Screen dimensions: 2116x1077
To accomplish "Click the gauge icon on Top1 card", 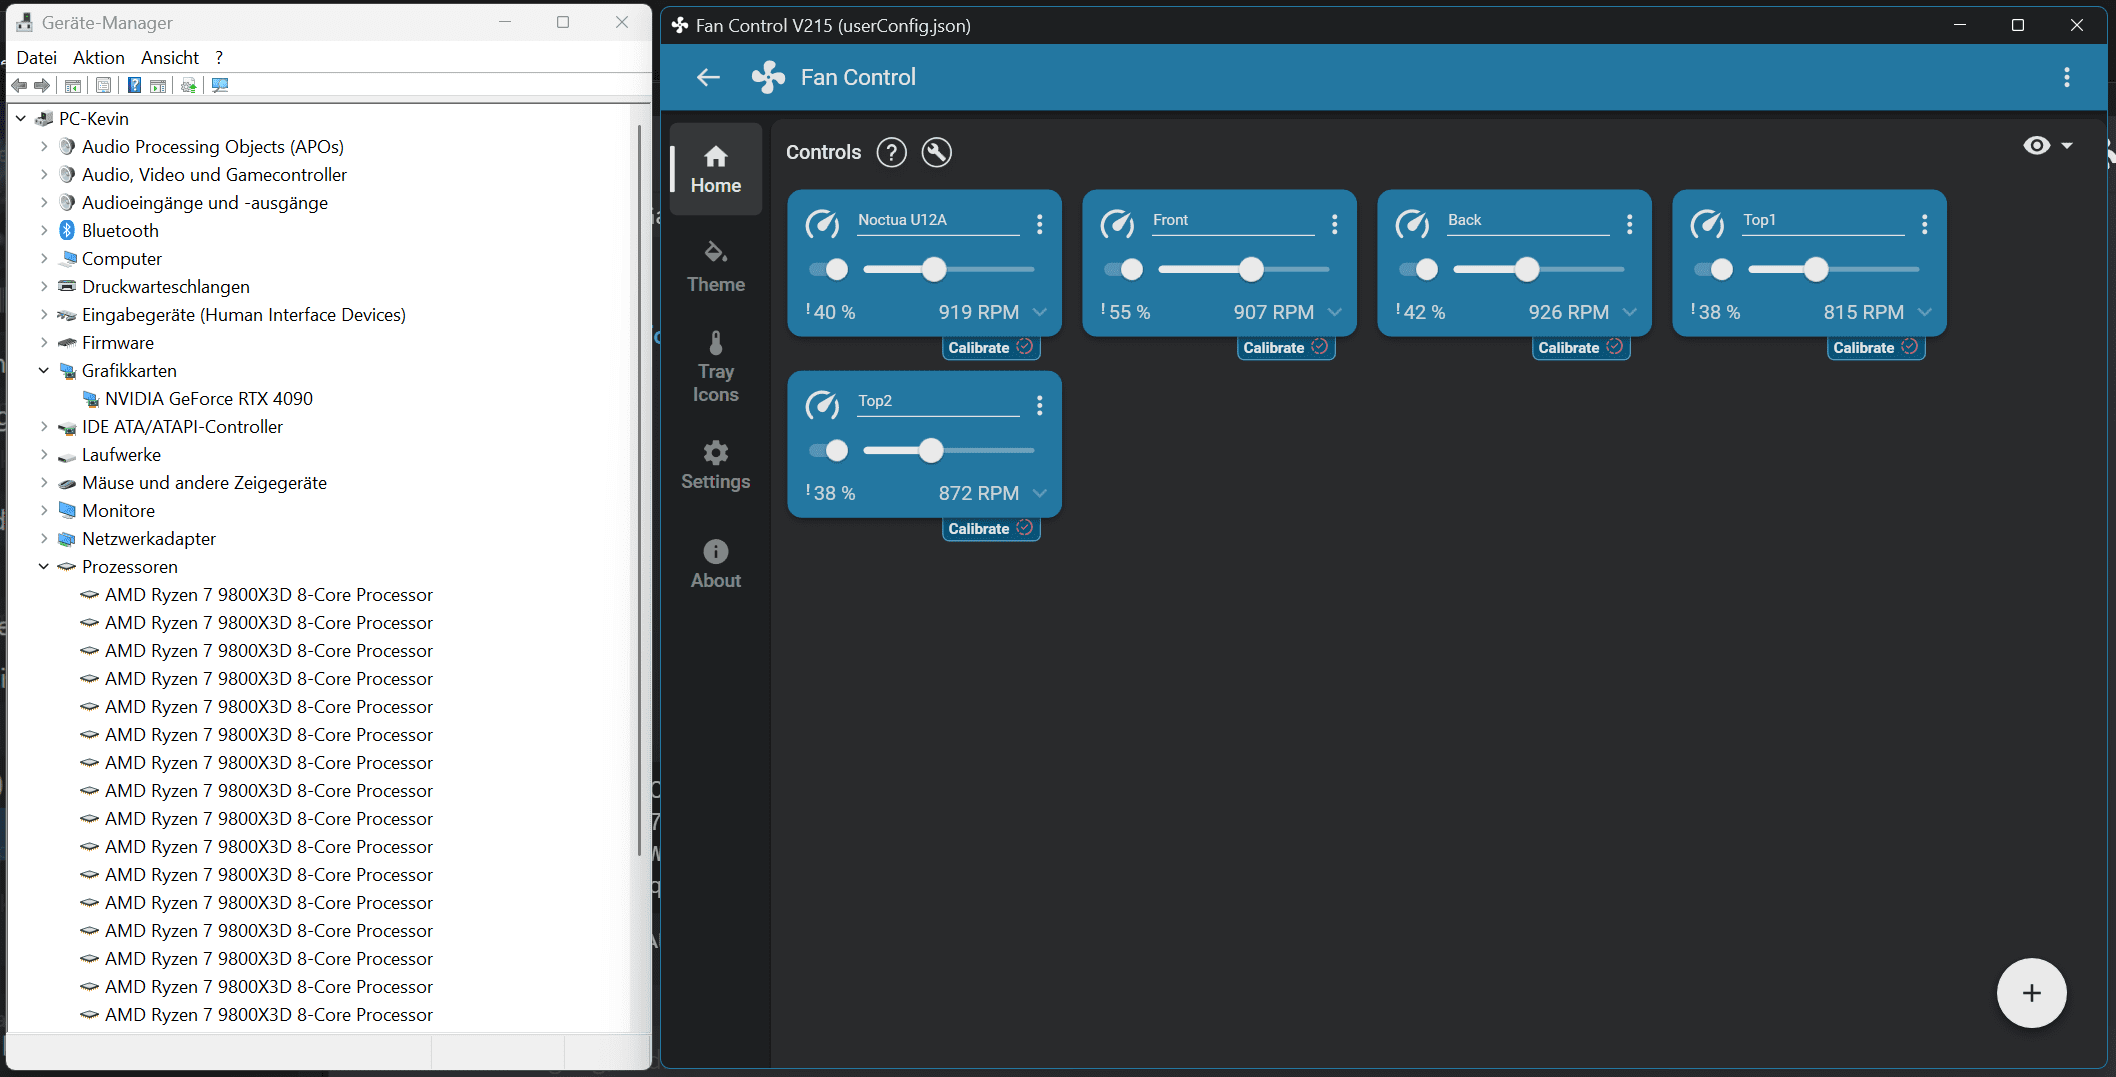I will [x=1707, y=224].
